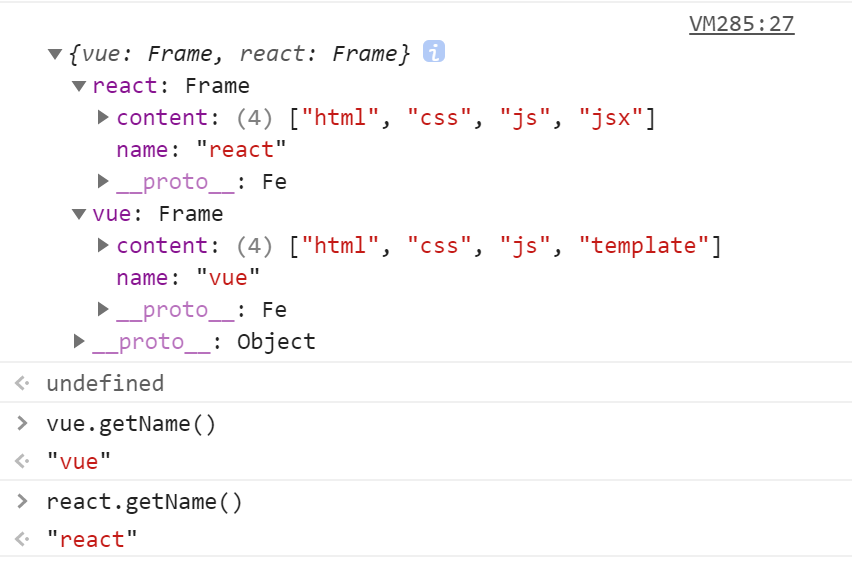Expand react's content array
Viewport: 852px width, 563px height.
103,117
